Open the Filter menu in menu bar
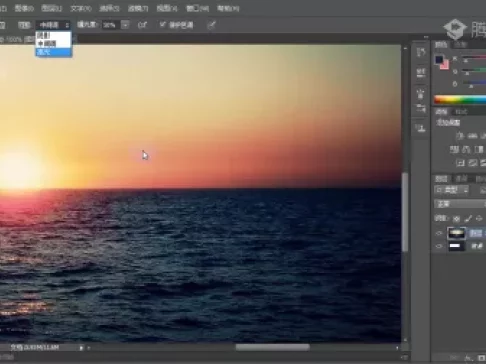Viewport: 486px width, 364px height. pyautogui.click(x=138, y=8)
